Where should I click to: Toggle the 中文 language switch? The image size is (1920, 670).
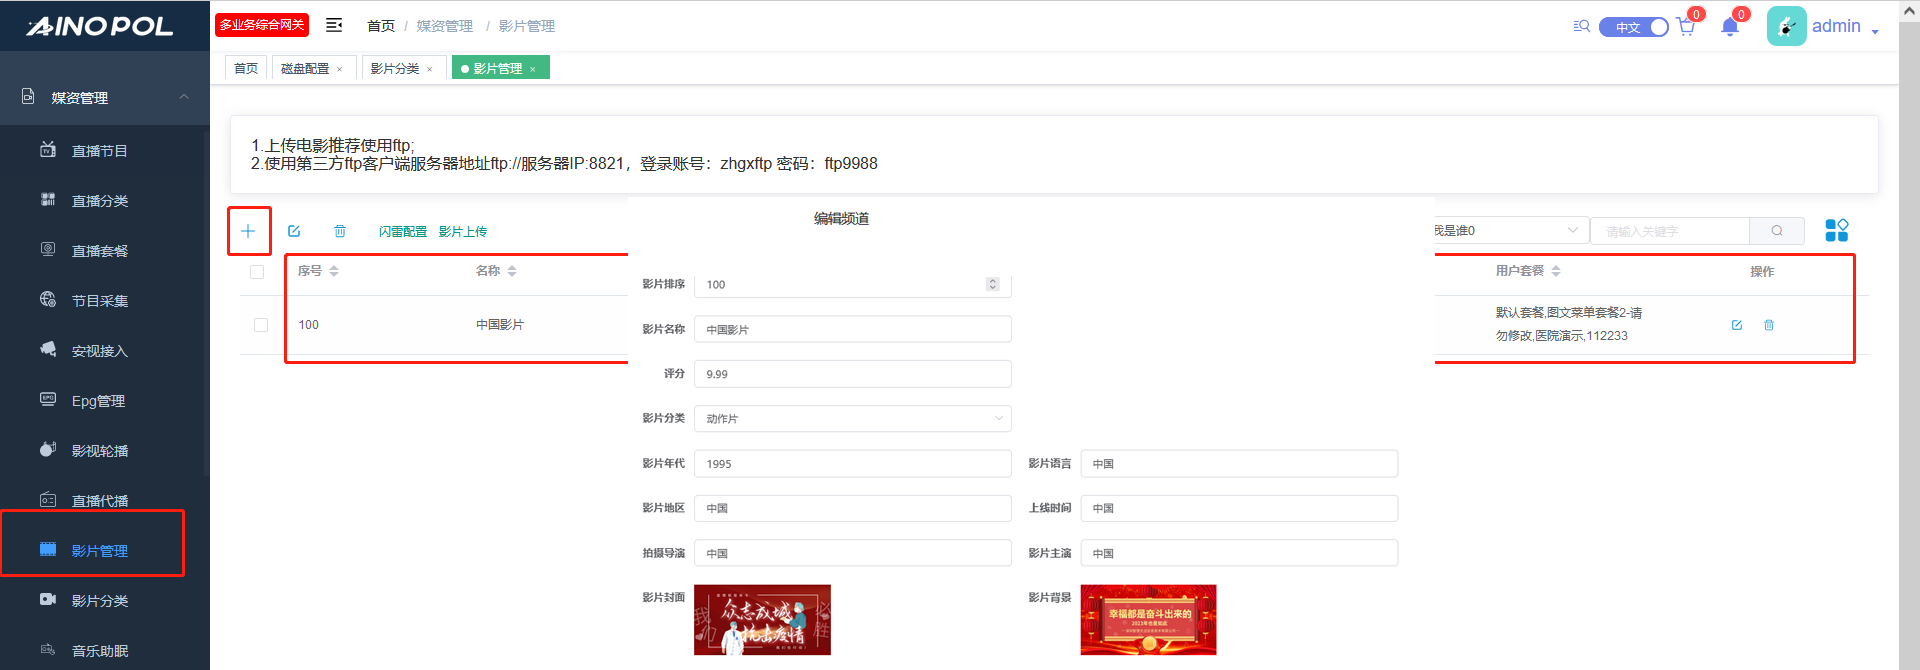pyautogui.click(x=1633, y=27)
